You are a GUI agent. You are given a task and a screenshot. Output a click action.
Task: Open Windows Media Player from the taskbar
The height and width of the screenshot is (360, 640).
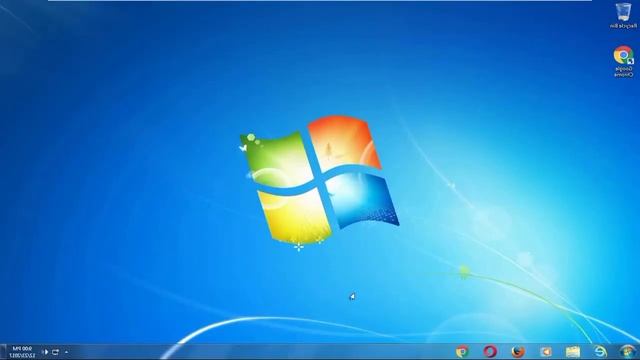click(x=546, y=351)
